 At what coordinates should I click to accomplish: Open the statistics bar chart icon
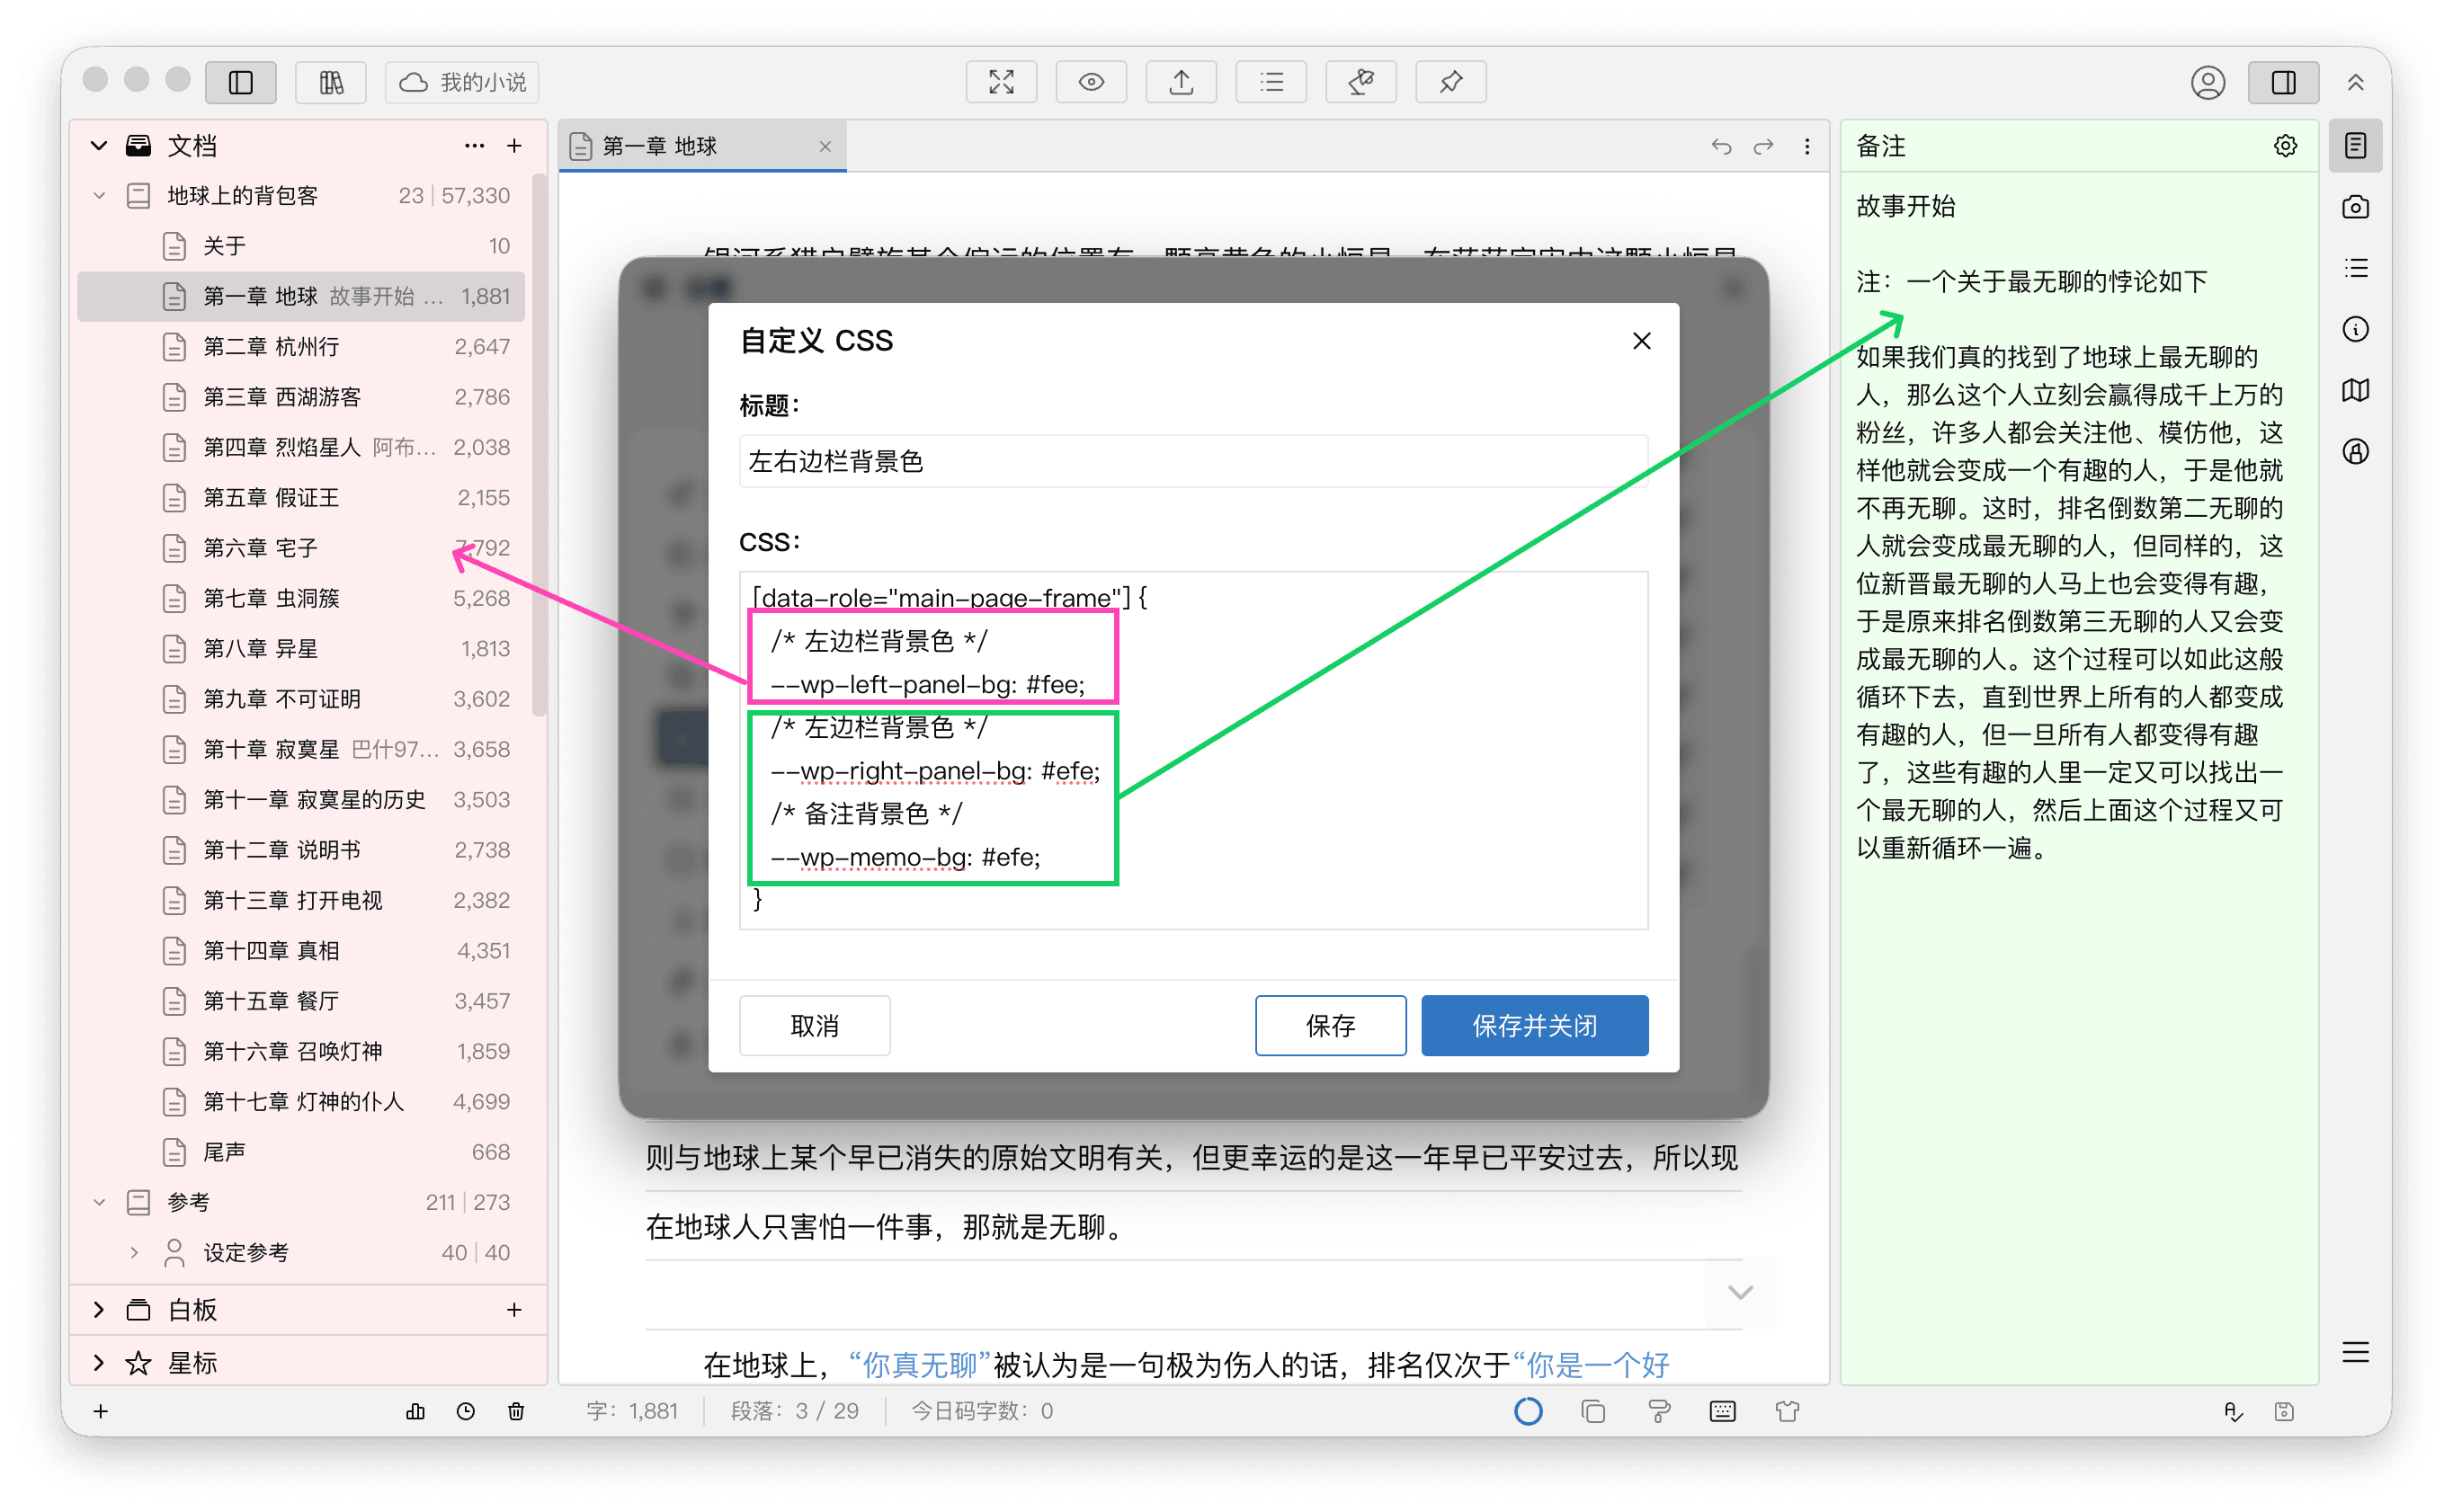(416, 1411)
